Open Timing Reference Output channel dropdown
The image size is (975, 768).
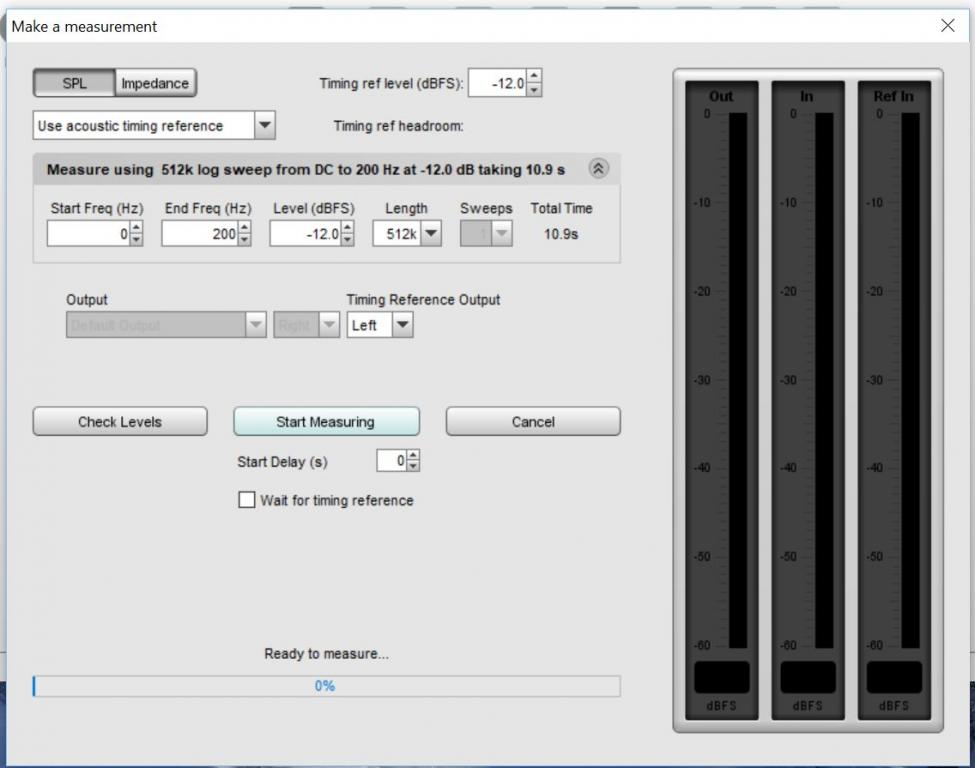click(401, 325)
